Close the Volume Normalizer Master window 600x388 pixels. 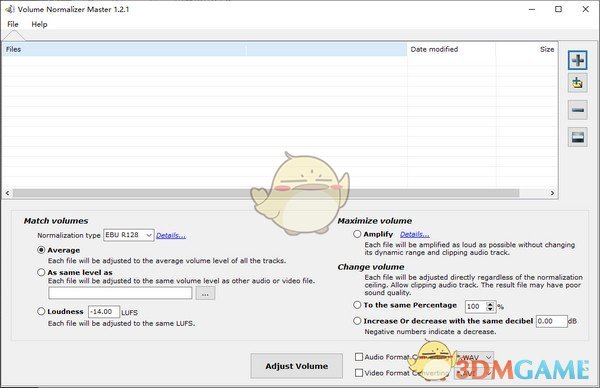click(x=585, y=9)
